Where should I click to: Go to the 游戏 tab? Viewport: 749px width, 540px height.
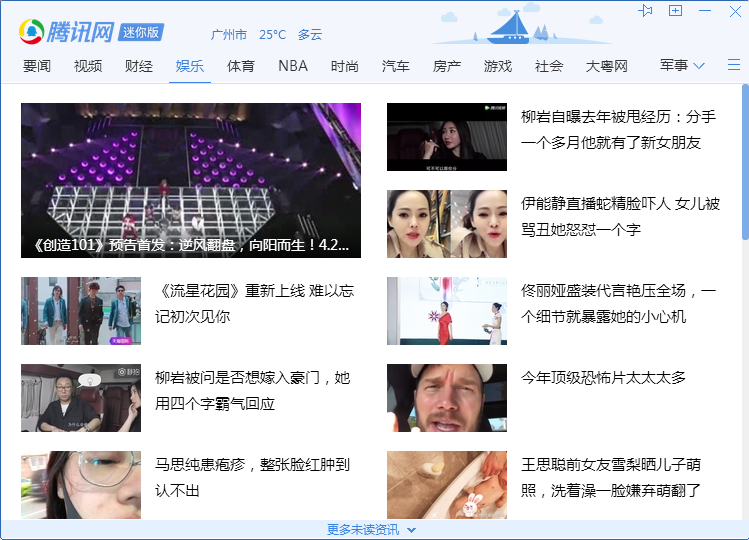tap(497, 66)
